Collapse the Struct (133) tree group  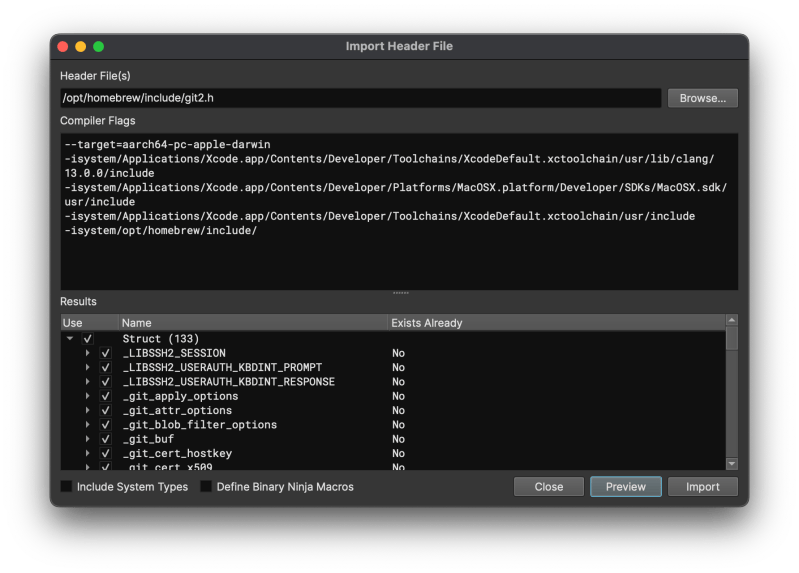pos(70,338)
